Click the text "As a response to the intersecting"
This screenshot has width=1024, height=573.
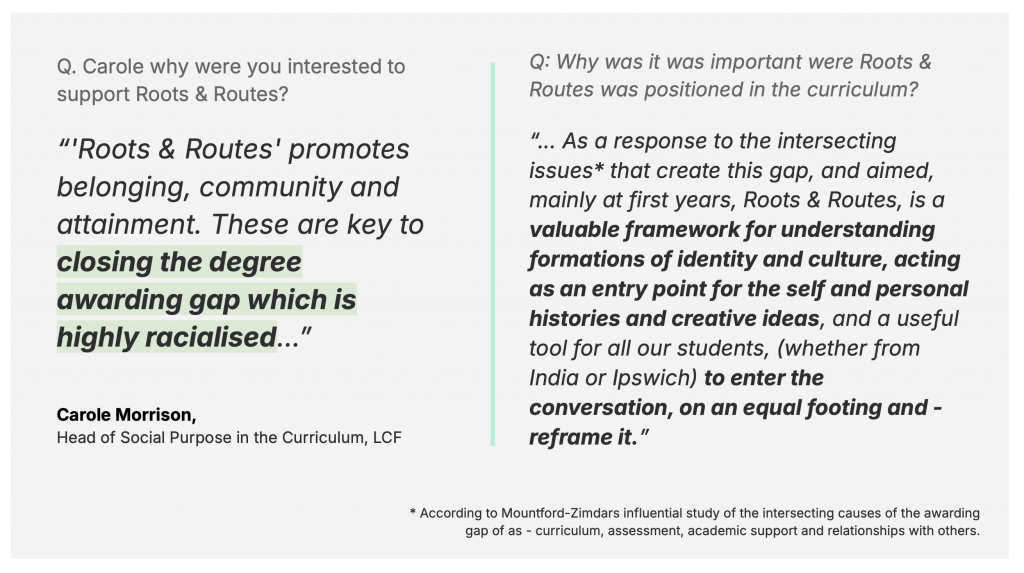[729, 141]
